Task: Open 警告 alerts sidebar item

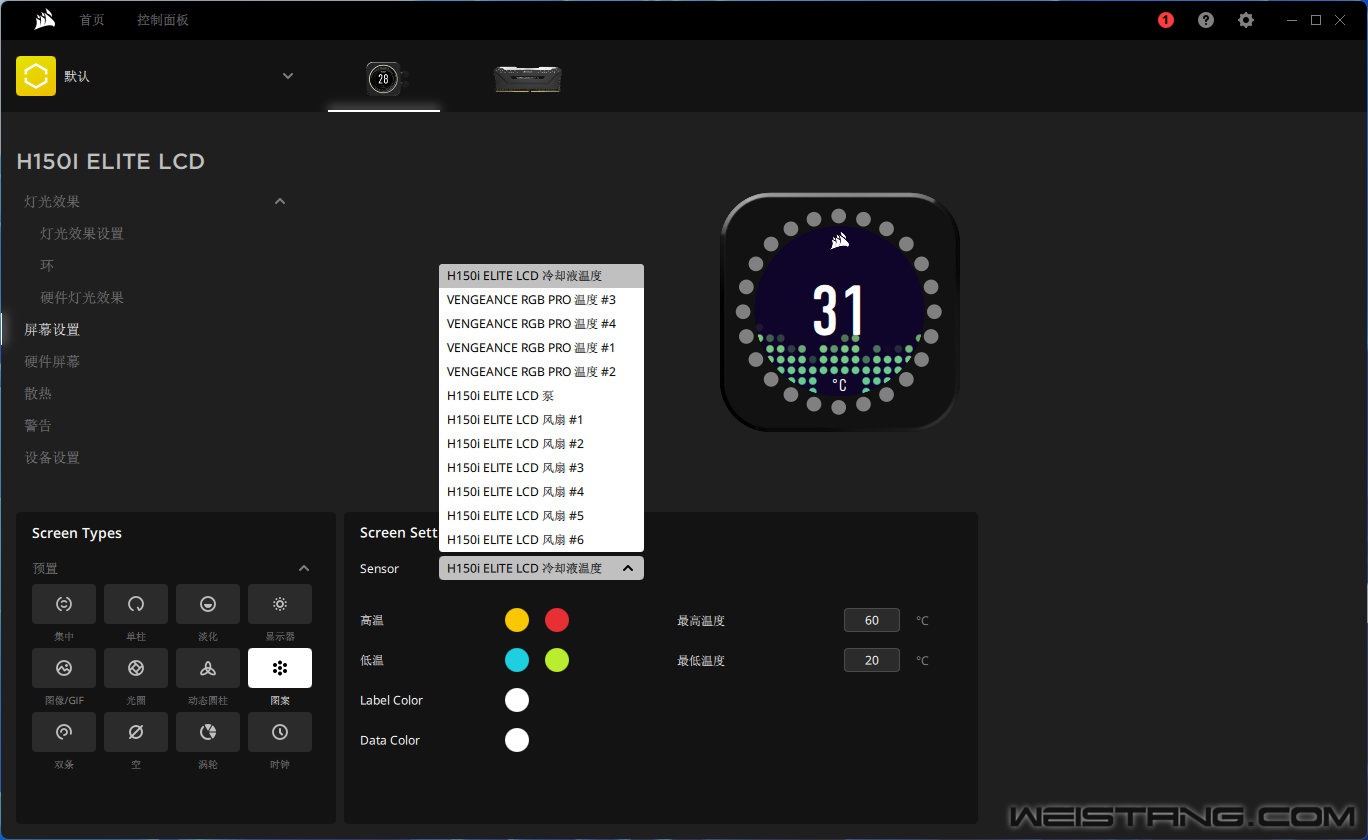Action: click(38, 426)
